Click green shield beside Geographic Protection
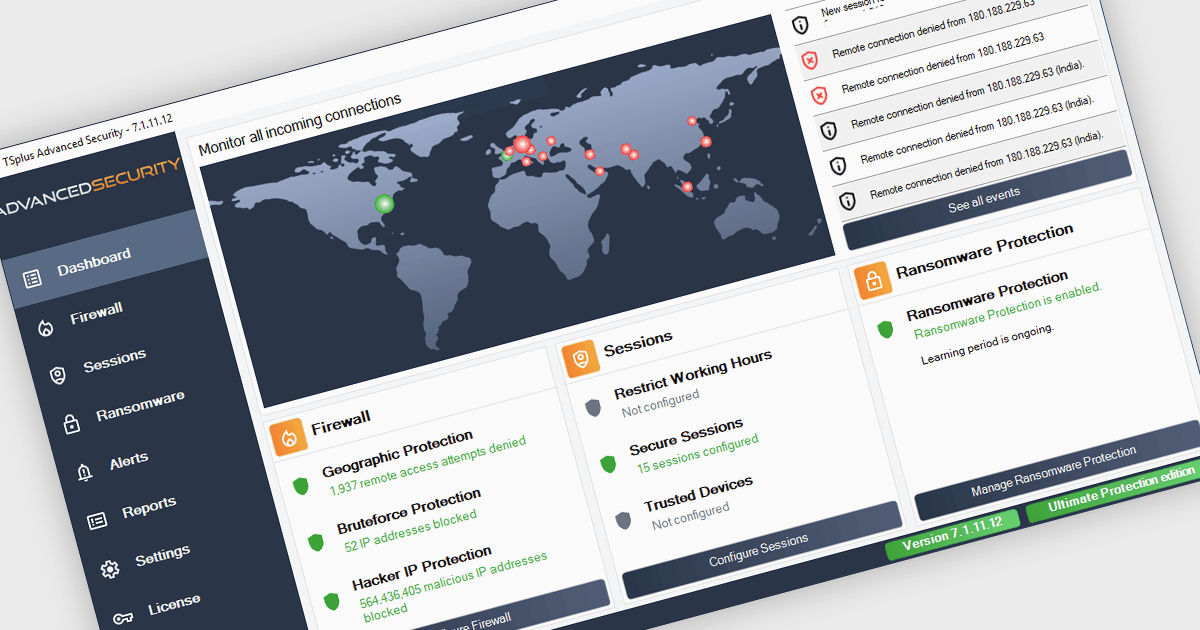Viewport: 1200px width, 630px height. click(300, 485)
